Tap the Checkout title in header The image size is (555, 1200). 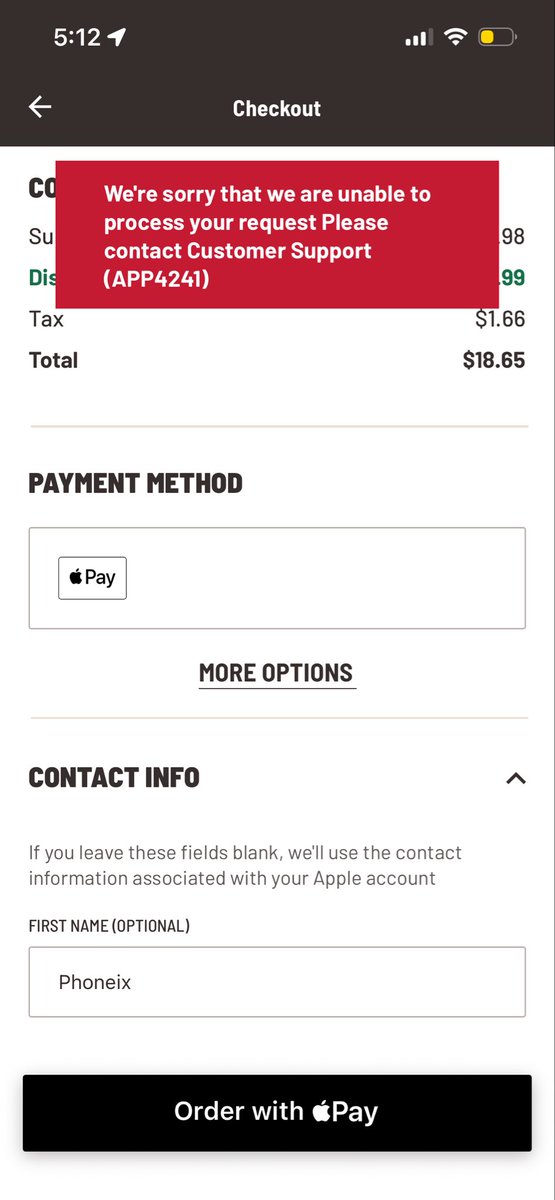[x=277, y=108]
